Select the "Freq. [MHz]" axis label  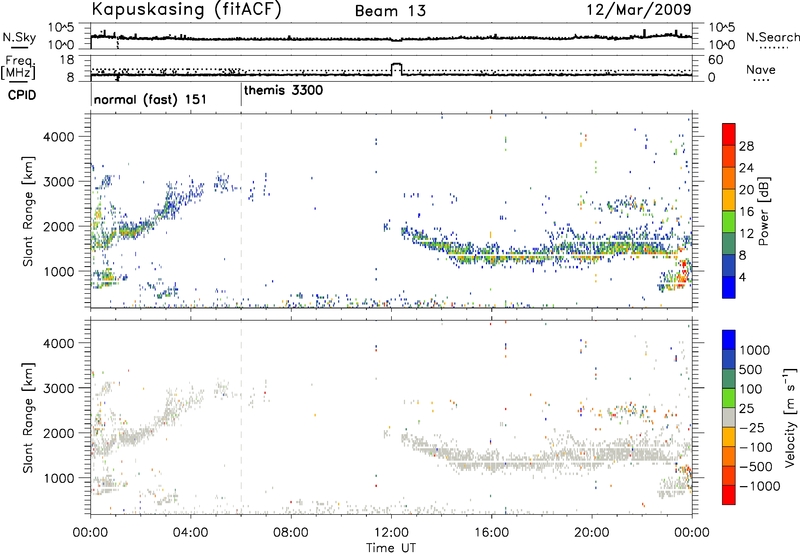click(x=20, y=67)
